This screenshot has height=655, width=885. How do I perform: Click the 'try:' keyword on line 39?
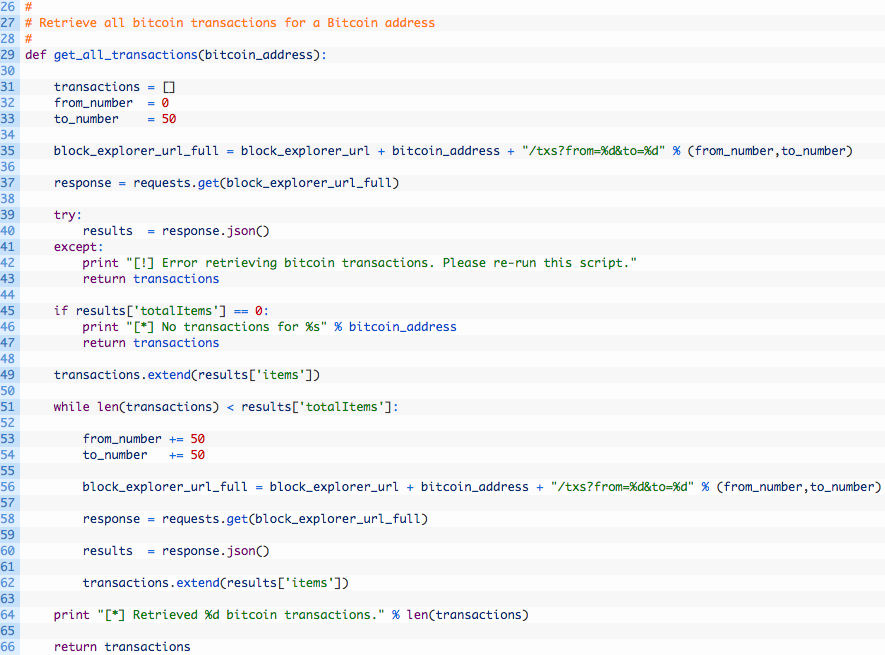tap(68, 215)
